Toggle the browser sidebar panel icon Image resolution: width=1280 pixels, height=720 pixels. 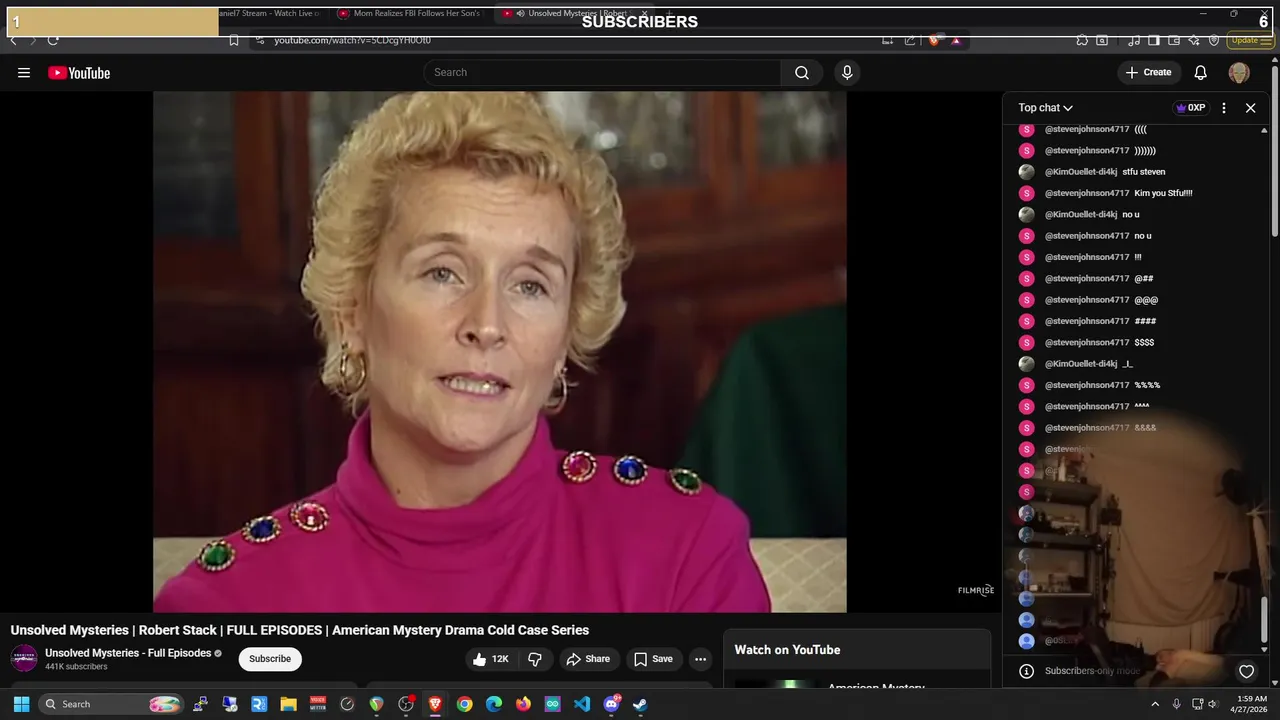(x=1153, y=40)
